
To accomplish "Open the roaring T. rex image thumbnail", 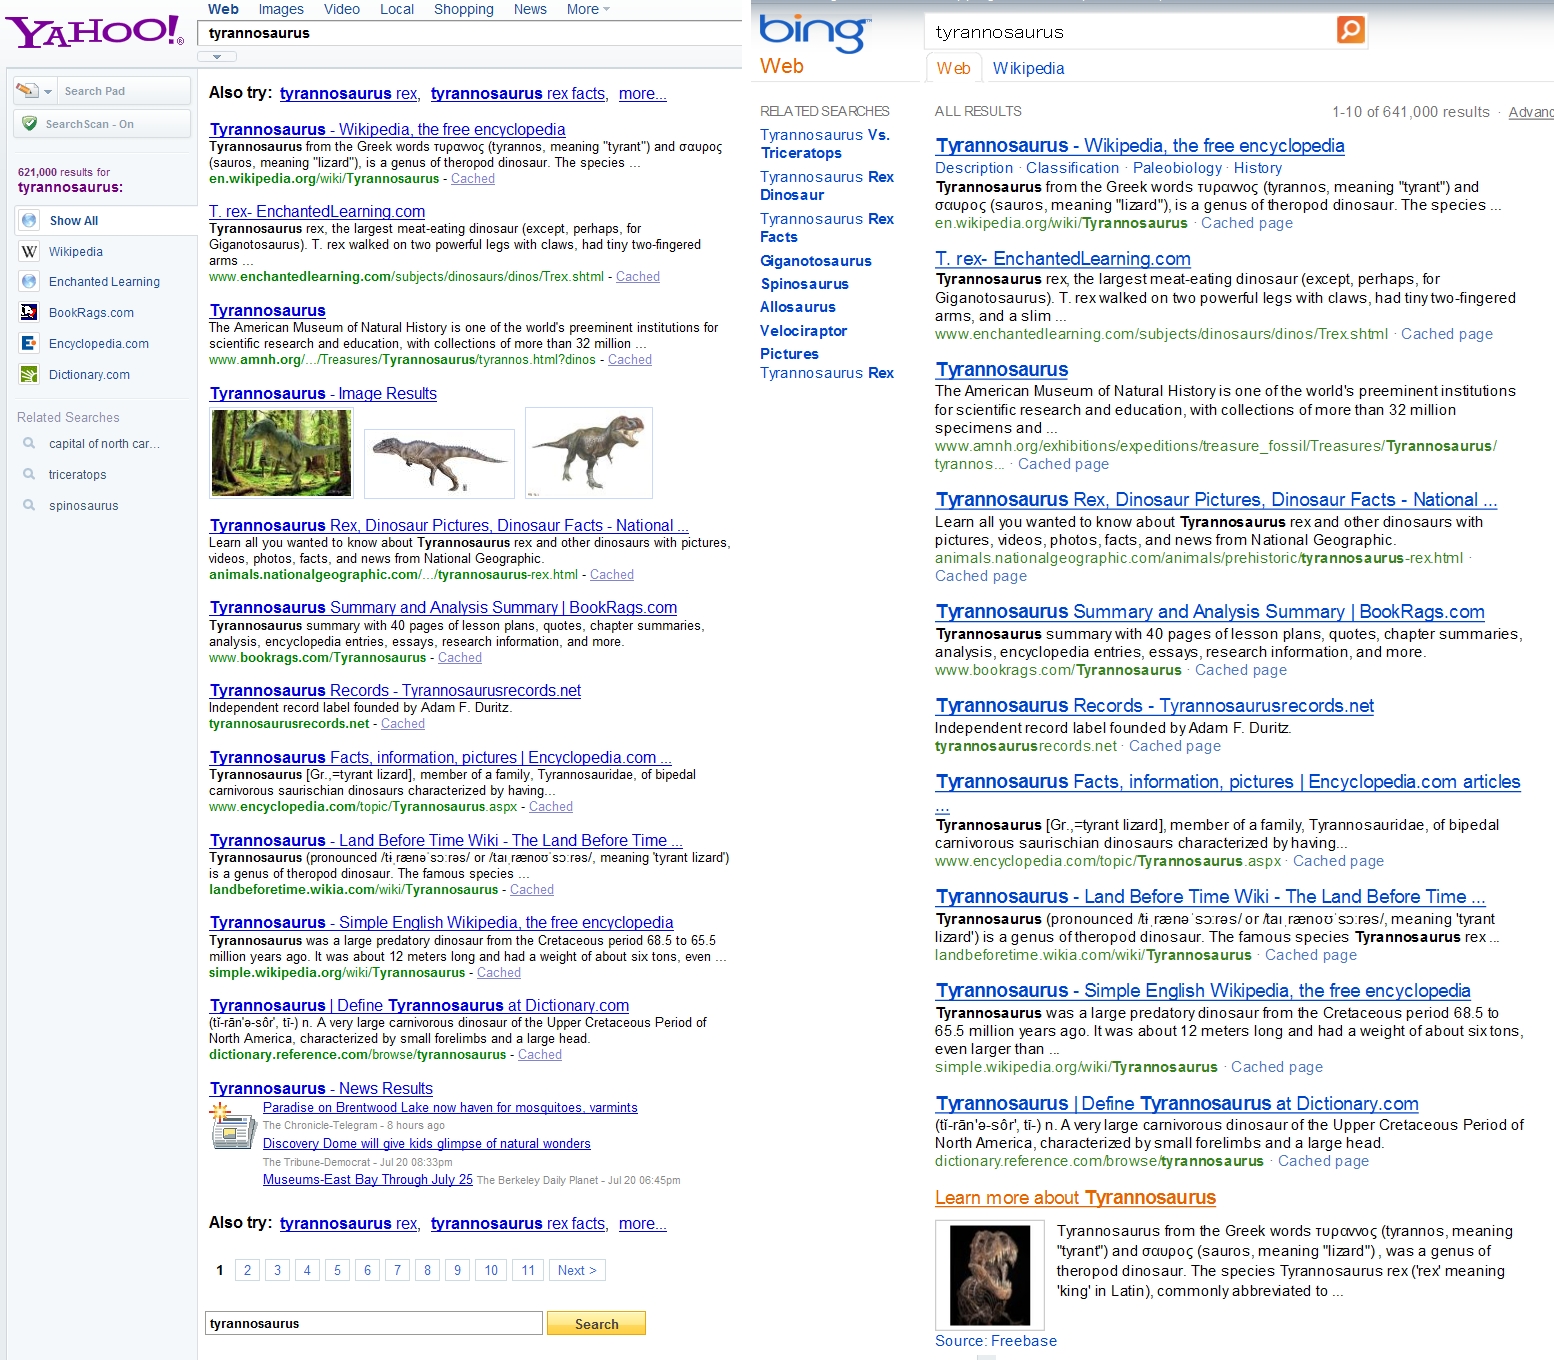I will [x=589, y=452].
